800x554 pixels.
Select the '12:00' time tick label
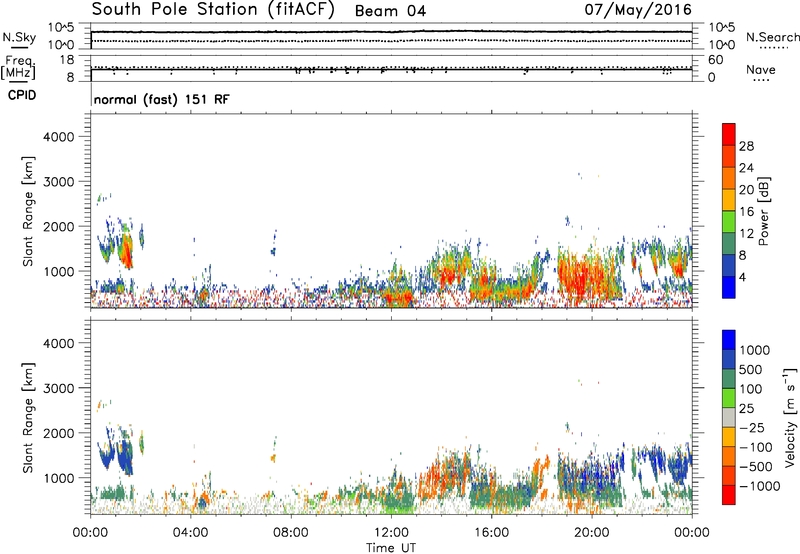coord(391,533)
